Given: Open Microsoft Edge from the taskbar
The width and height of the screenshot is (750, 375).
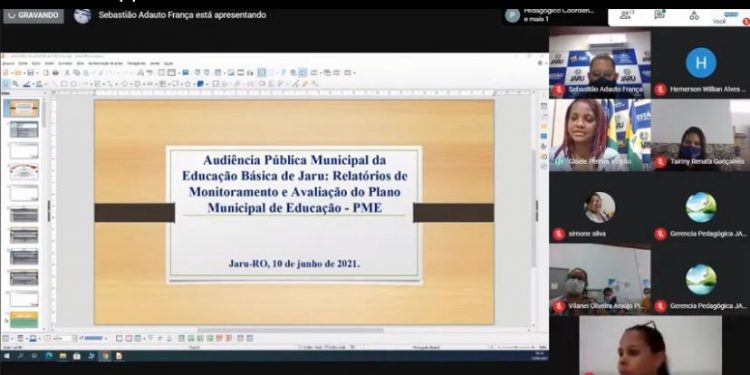Looking at the screenshot, I should tap(49, 356).
